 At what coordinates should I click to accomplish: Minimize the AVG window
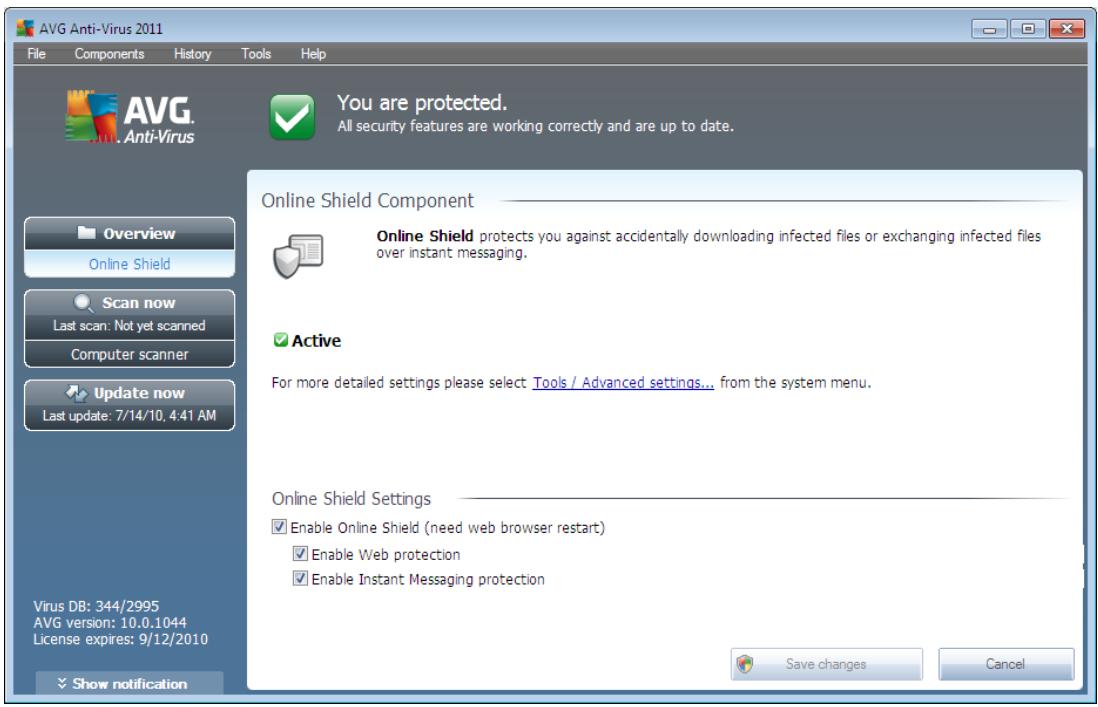pyautogui.click(x=989, y=29)
